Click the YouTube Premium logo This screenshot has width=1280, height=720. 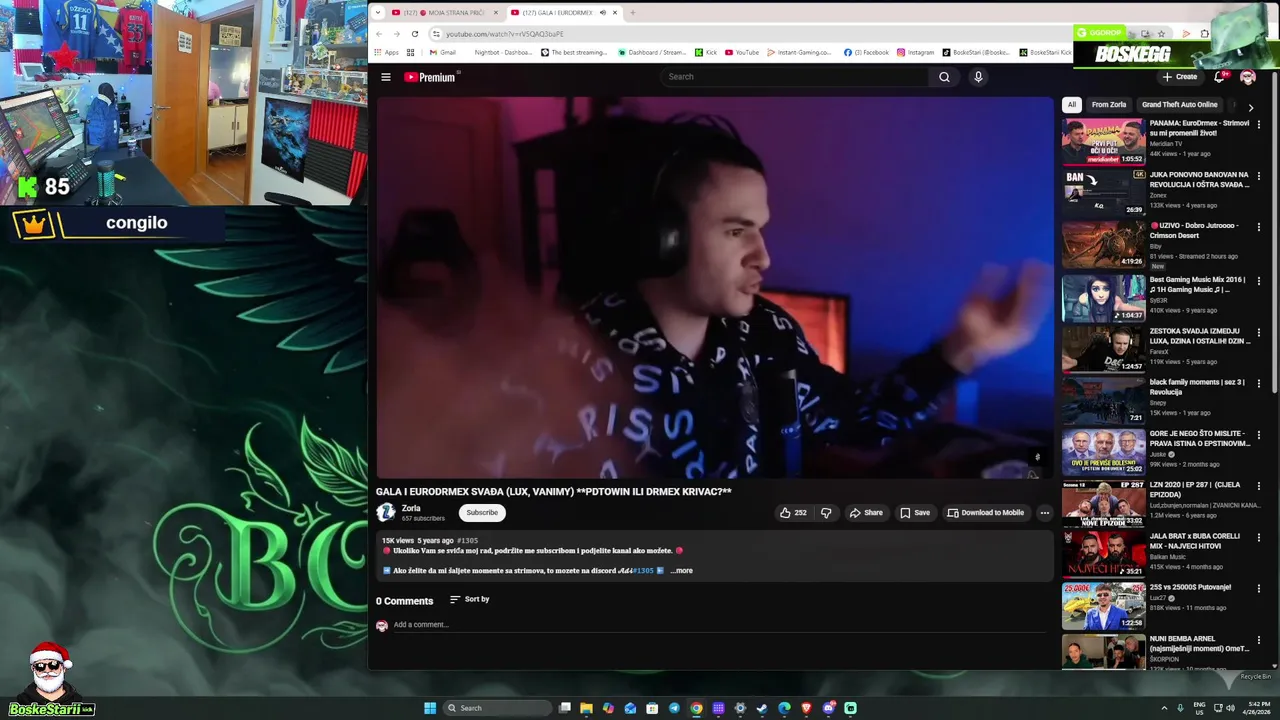pyautogui.click(x=431, y=77)
